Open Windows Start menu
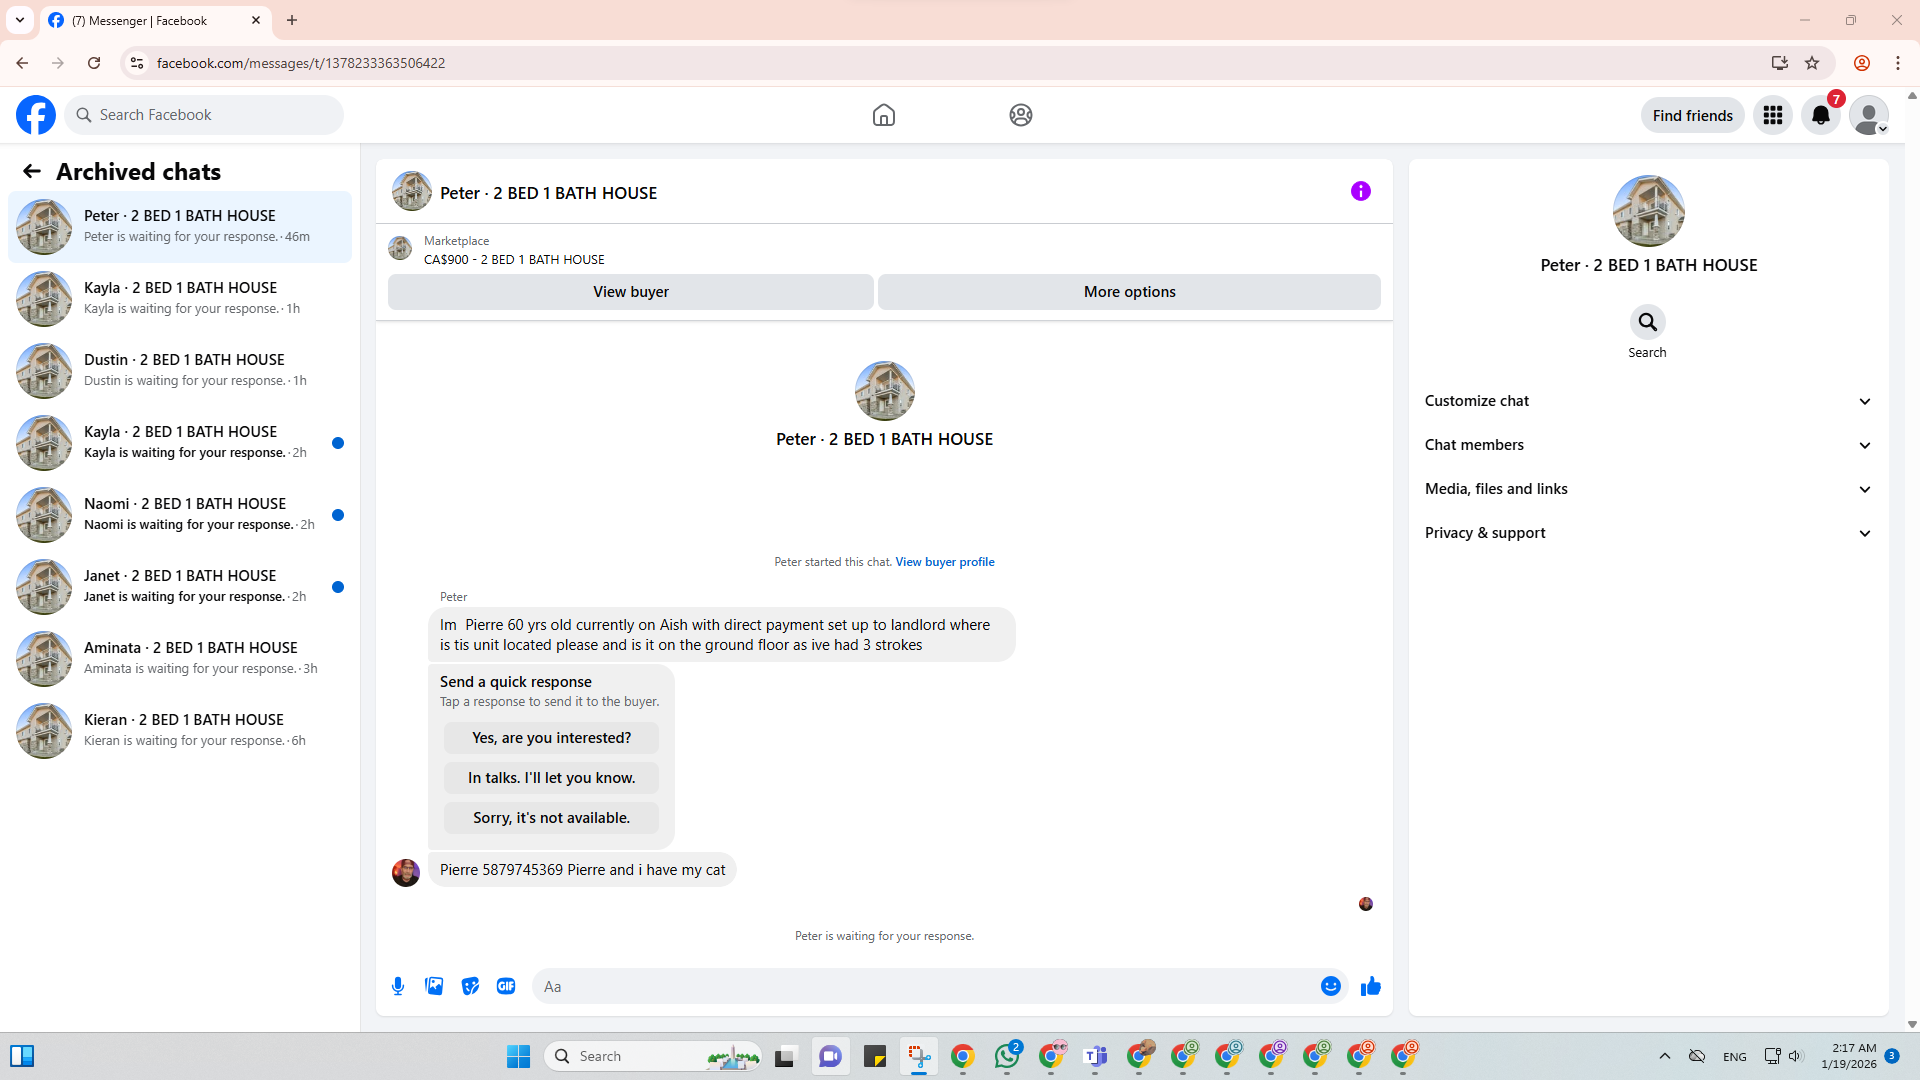 tap(518, 1056)
